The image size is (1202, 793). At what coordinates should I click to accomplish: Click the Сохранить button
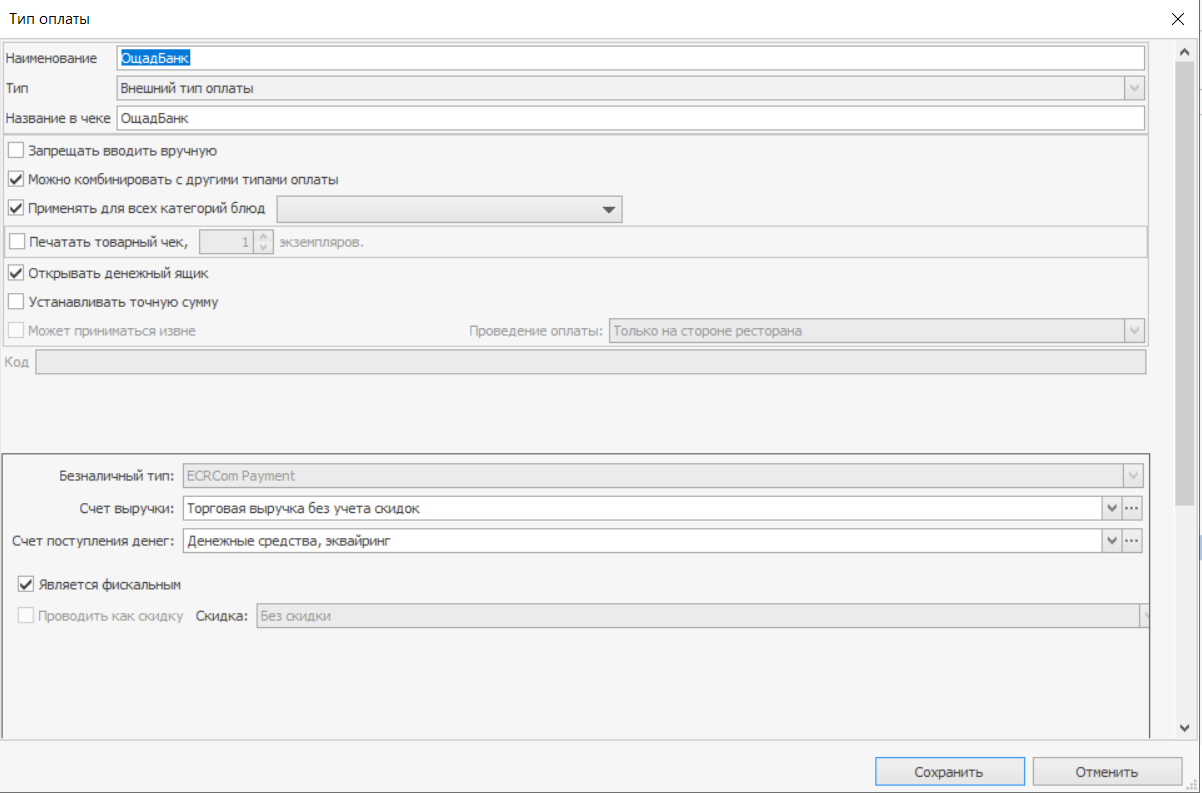(x=949, y=772)
